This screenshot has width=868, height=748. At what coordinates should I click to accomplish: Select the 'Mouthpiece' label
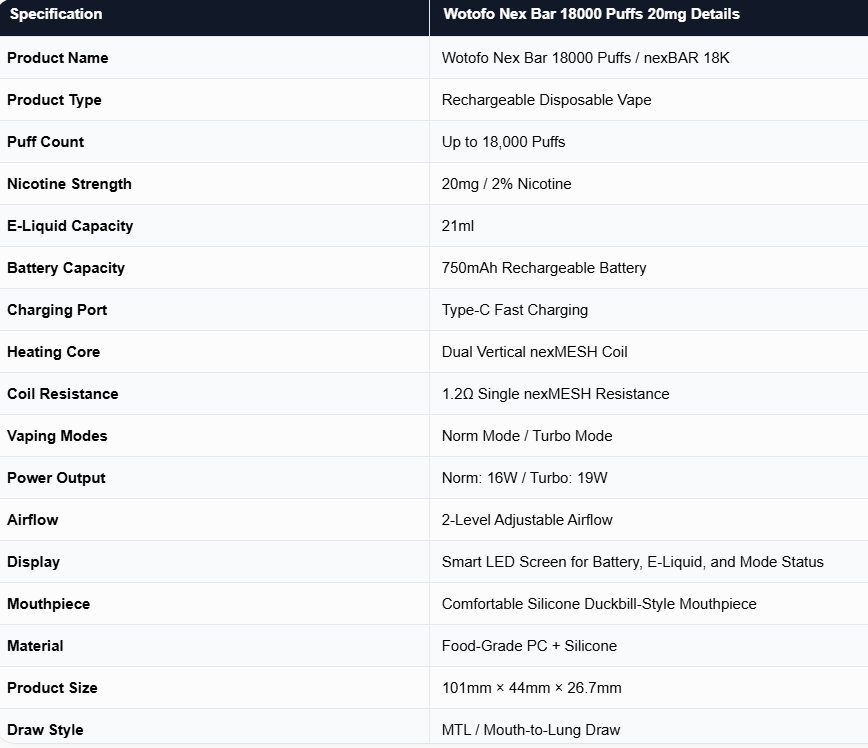tap(48, 604)
